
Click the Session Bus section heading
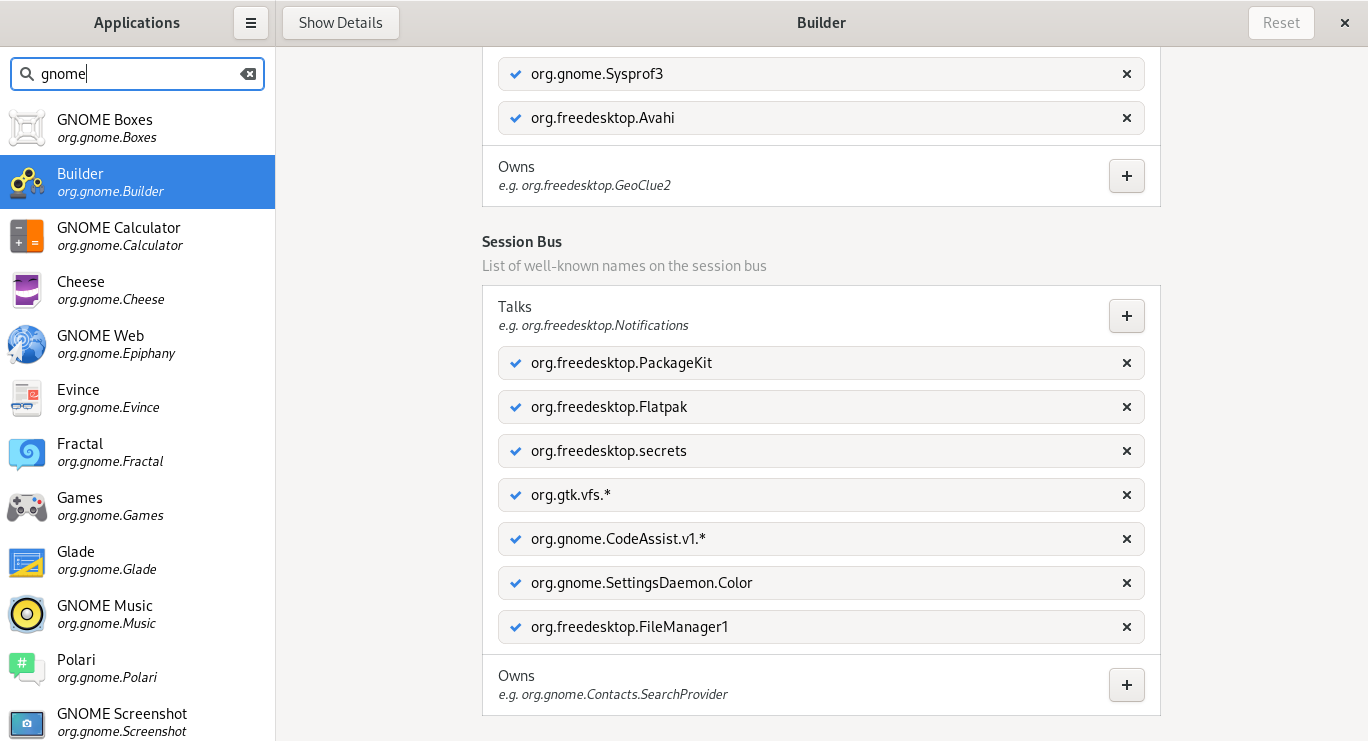click(522, 242)
